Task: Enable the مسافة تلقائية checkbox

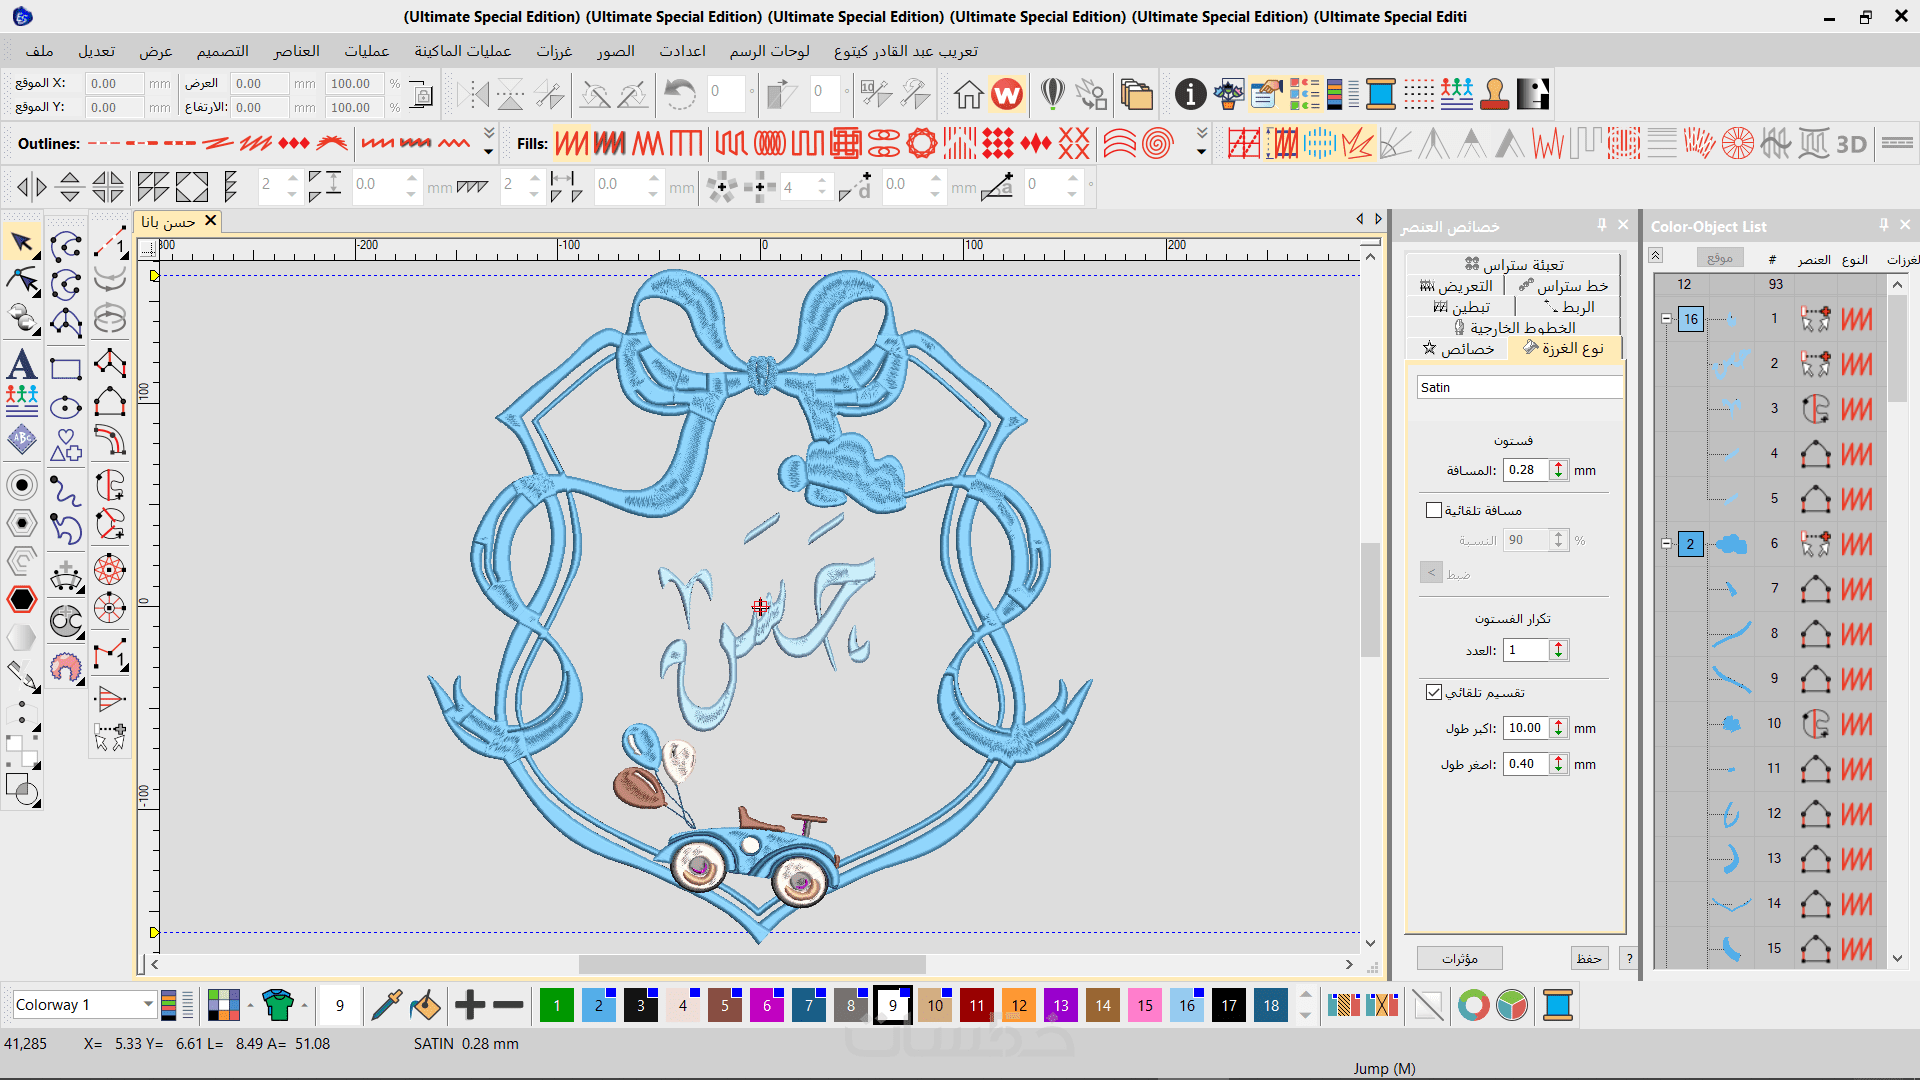Action: (1434, 510)
